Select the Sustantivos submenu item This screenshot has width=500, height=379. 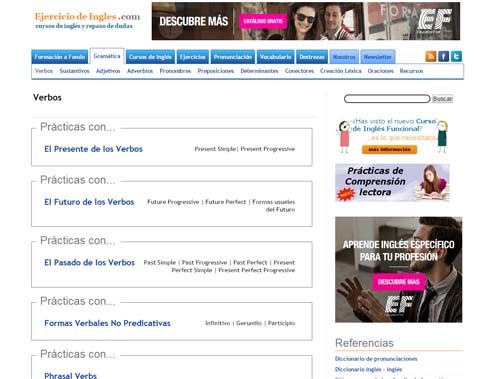pos(74,71)
